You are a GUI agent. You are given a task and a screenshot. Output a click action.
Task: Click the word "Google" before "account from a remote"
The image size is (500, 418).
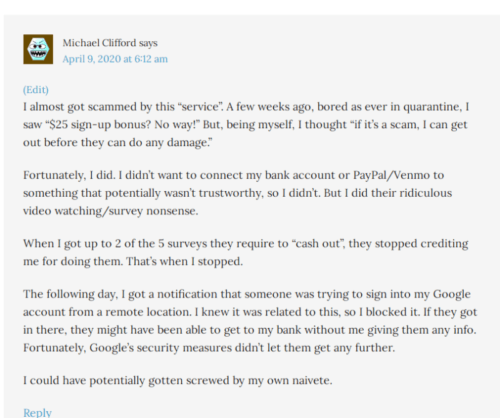tap(452, 295)
